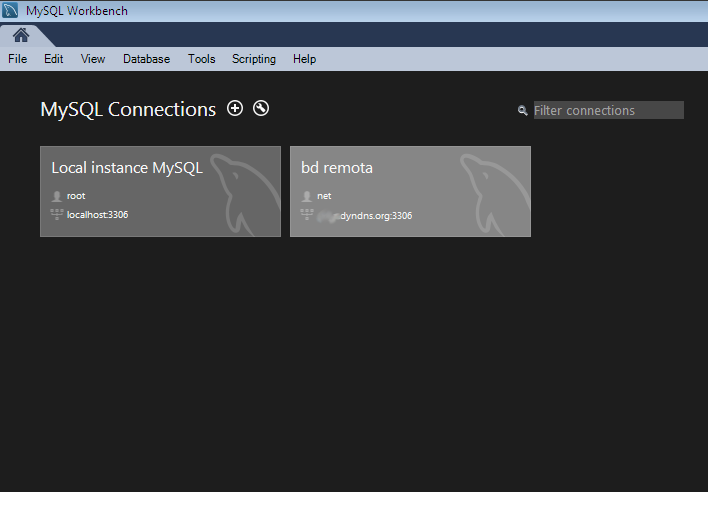Open the bd remota connection

point(410,191)
